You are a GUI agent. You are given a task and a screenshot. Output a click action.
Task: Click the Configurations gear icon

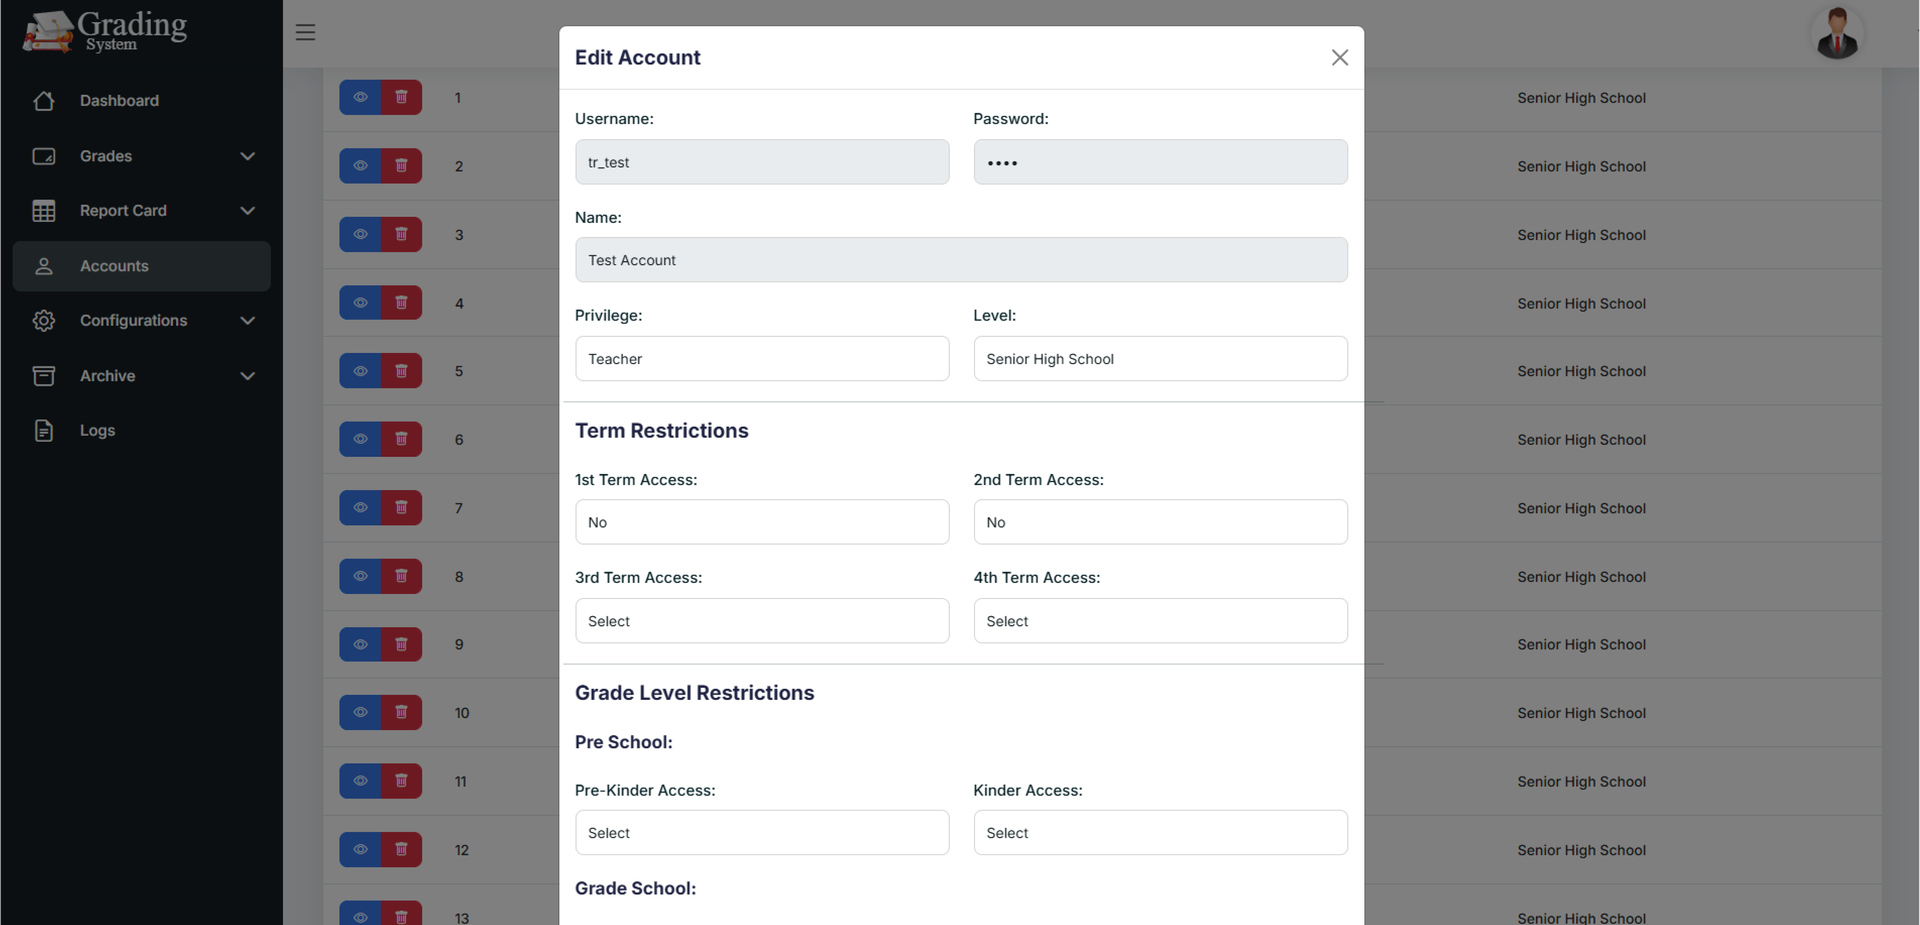(44, 321)
